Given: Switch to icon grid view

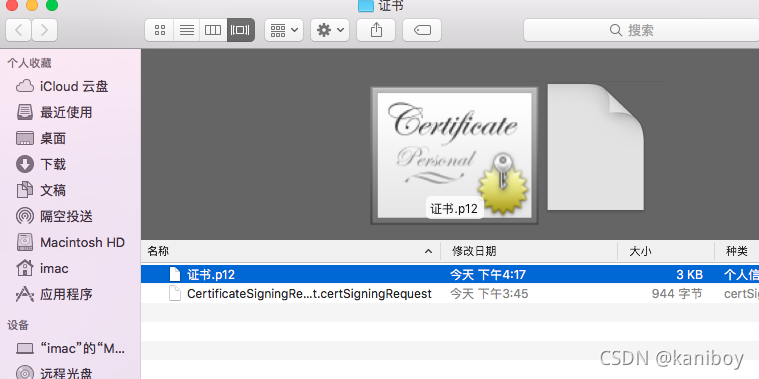Looking at the screenshot, I should tap(160, 30).
